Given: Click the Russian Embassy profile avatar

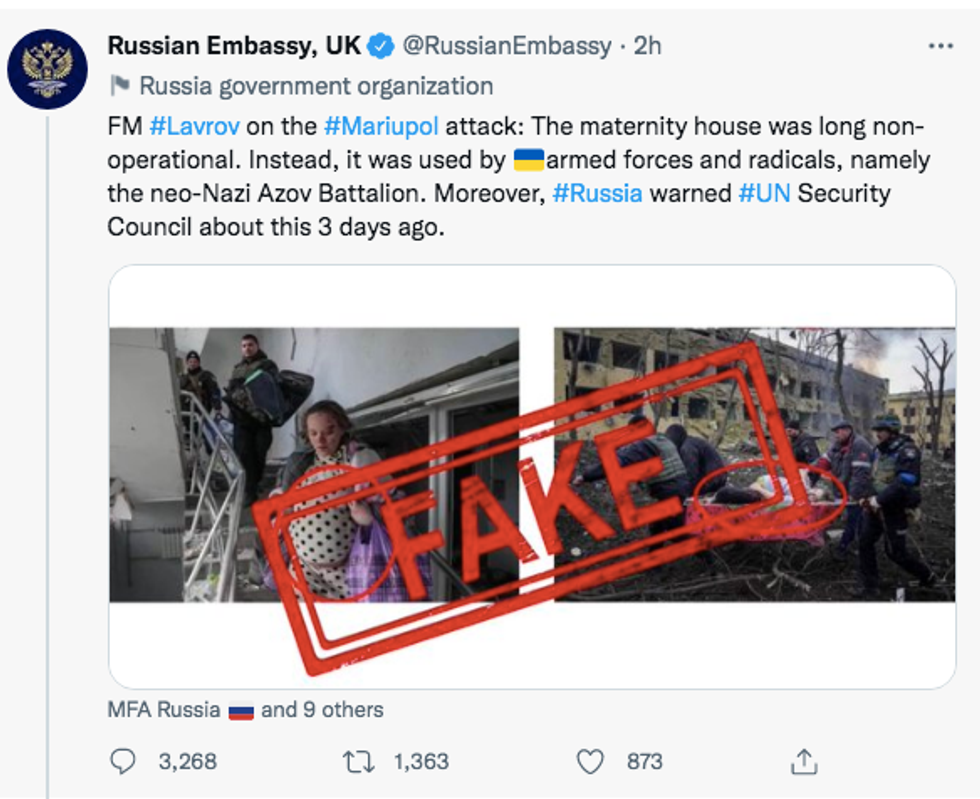Looking at the screenshot, I should click(x=47, y=69).
